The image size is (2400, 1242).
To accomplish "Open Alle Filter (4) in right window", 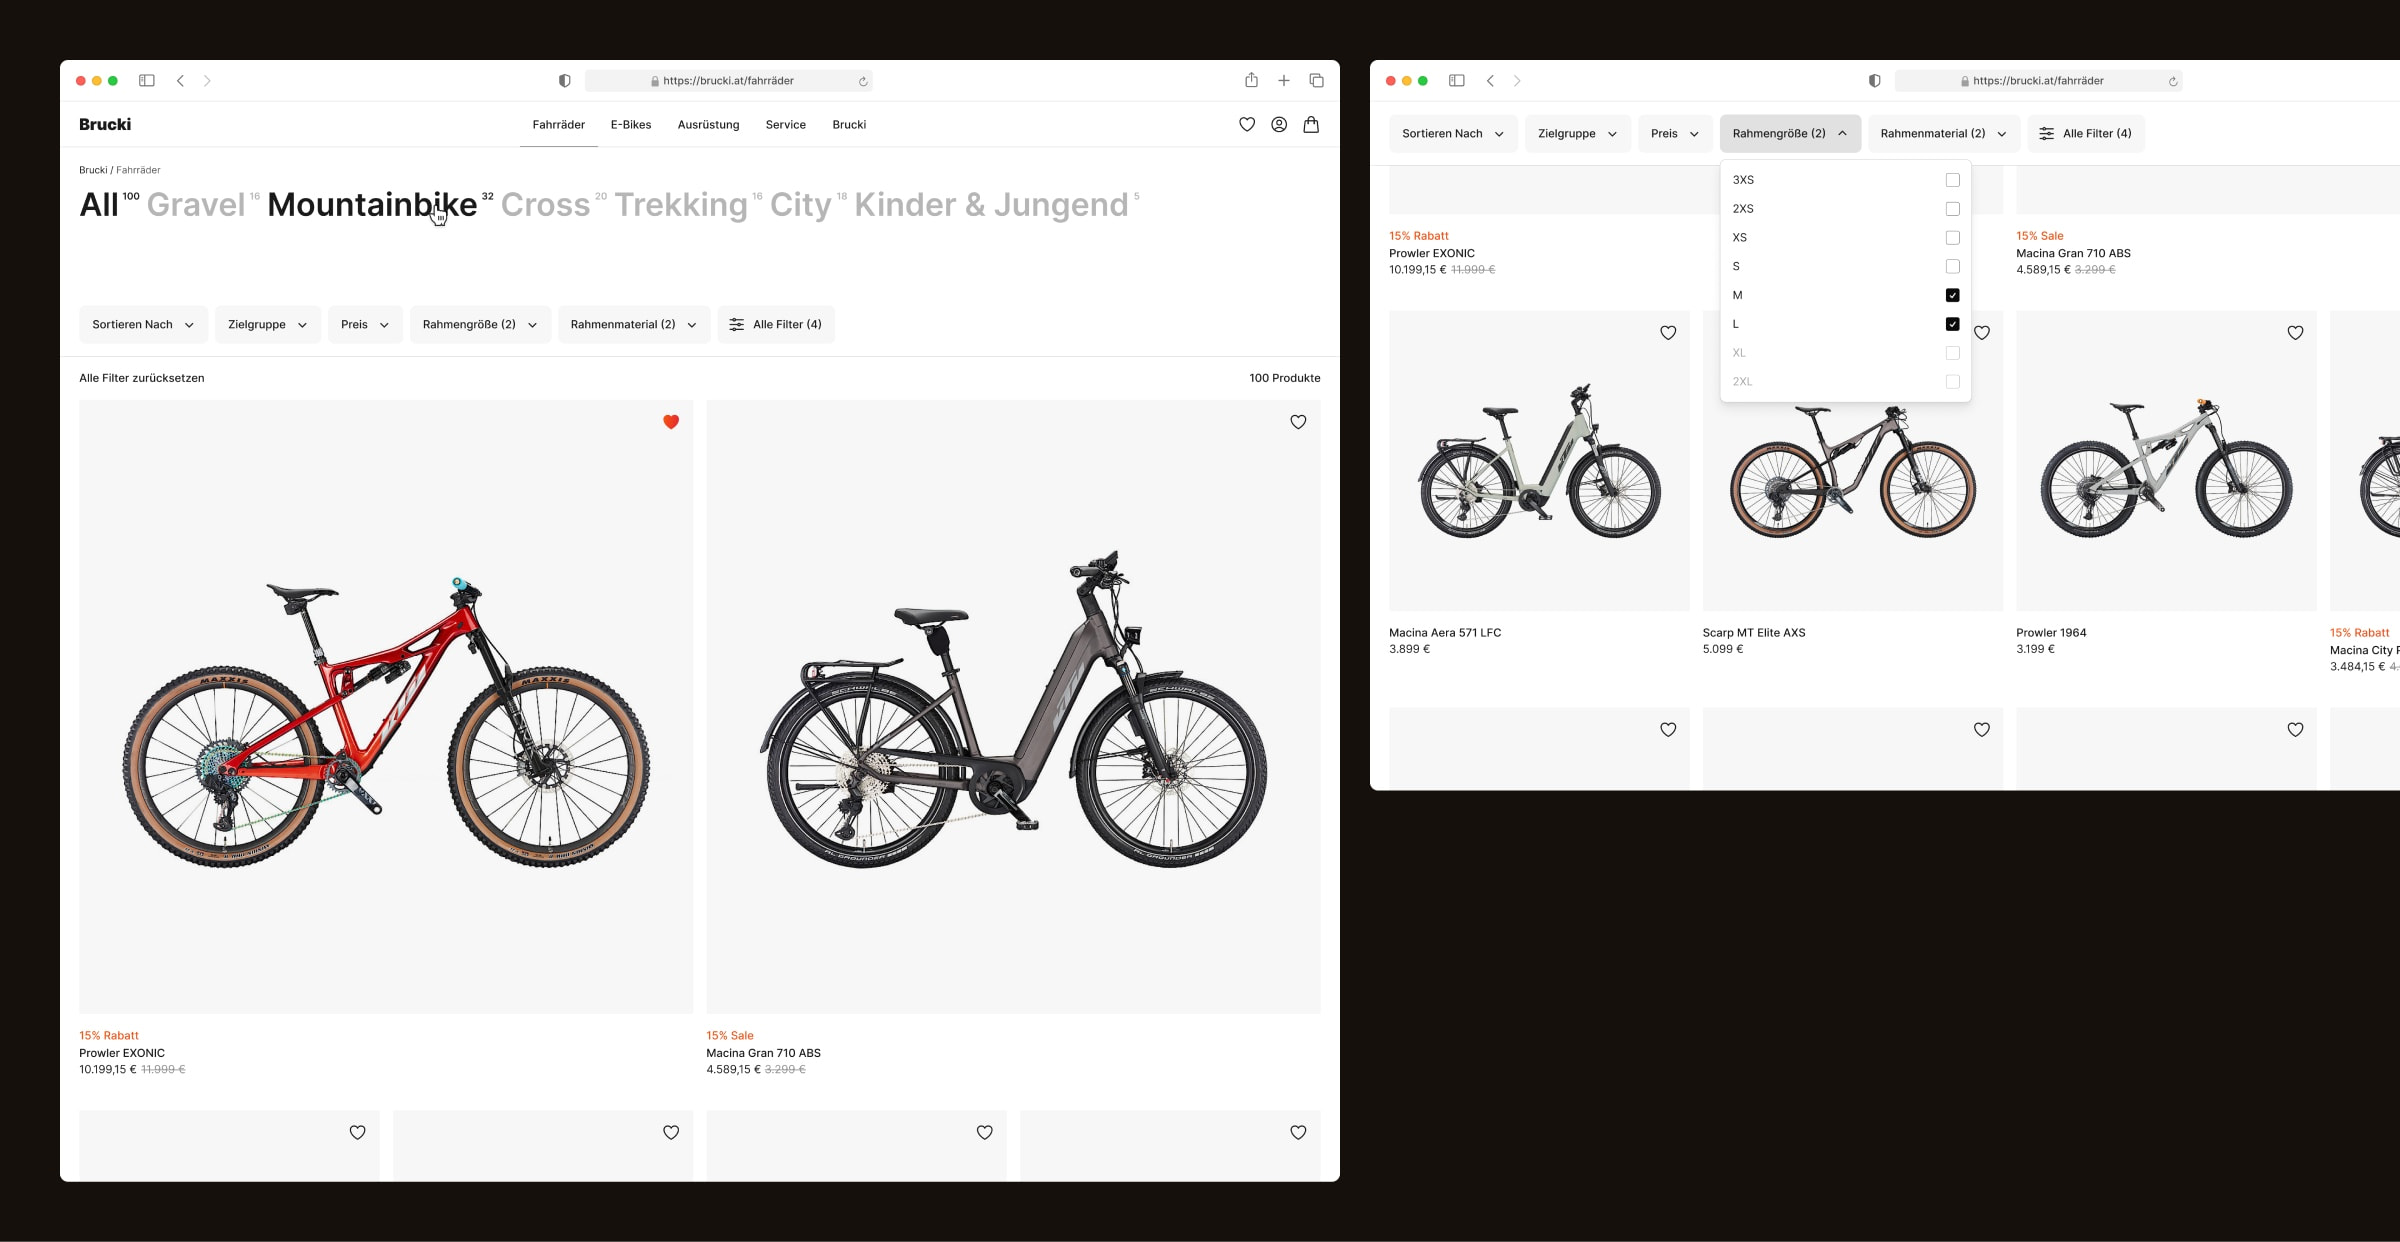I will coord(2086,133).
